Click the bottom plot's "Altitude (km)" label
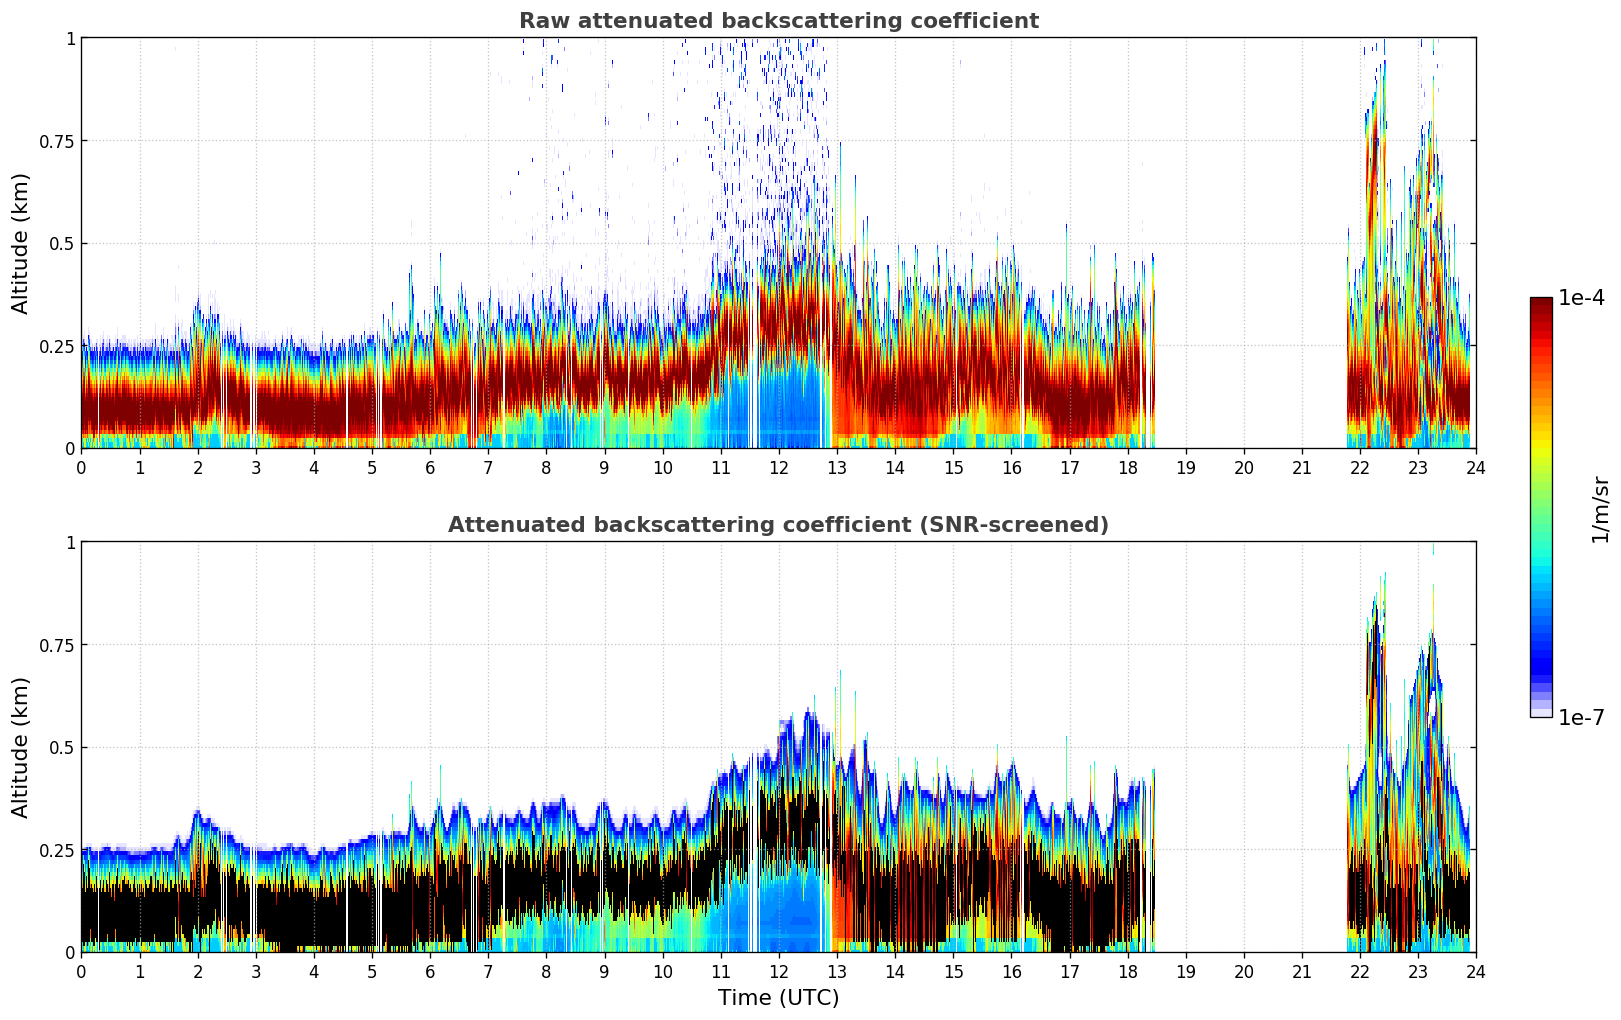1621x1020 pixels. [x=21, y=747]
